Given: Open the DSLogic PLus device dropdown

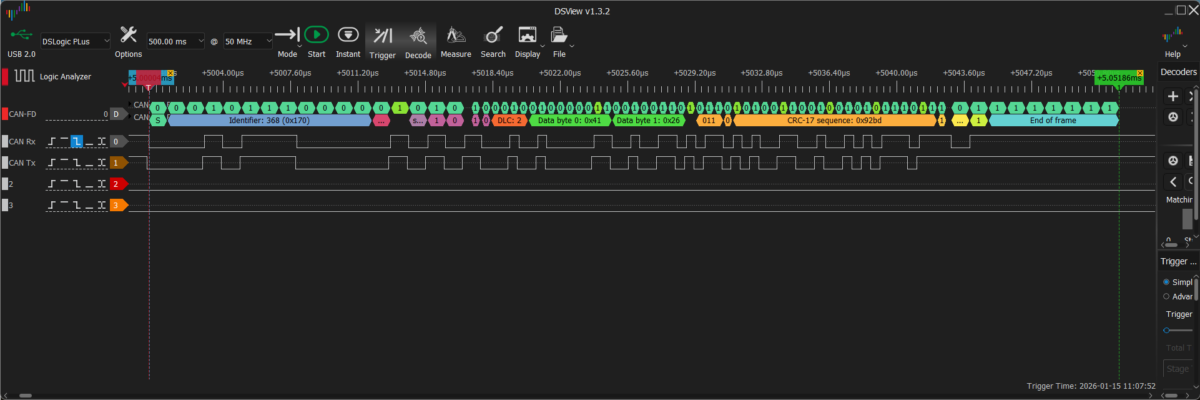Looking at the screenshot, I should point(90,42).
